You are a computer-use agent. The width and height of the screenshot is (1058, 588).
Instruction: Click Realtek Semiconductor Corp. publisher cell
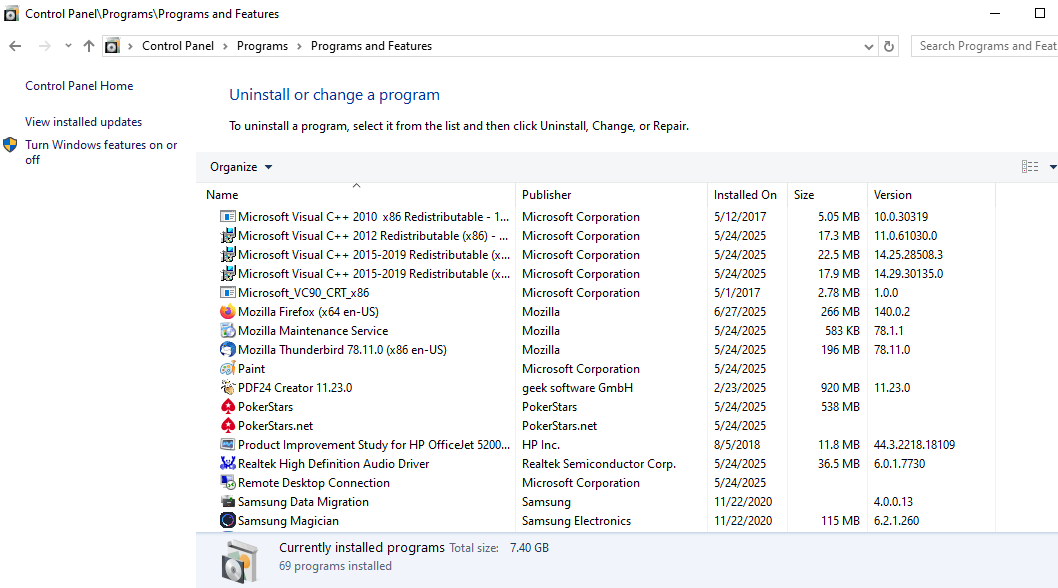598,464
